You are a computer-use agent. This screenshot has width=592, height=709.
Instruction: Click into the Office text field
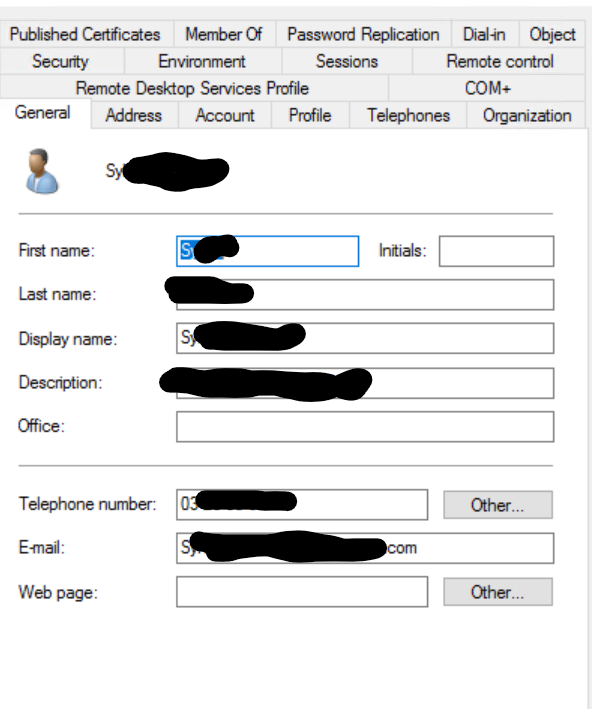click(x=365, y=426)
